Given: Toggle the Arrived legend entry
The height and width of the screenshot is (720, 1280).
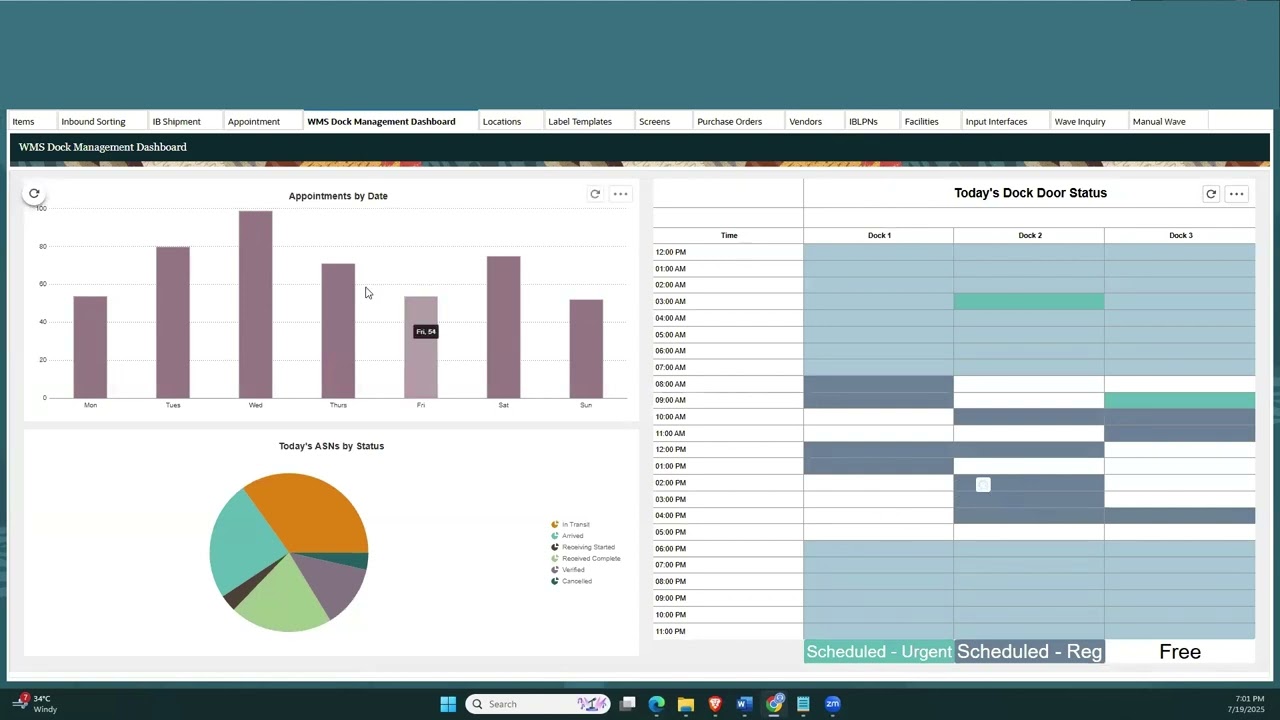Looking at the screenshot, I should pyautogui.click(x=567, y=536).
